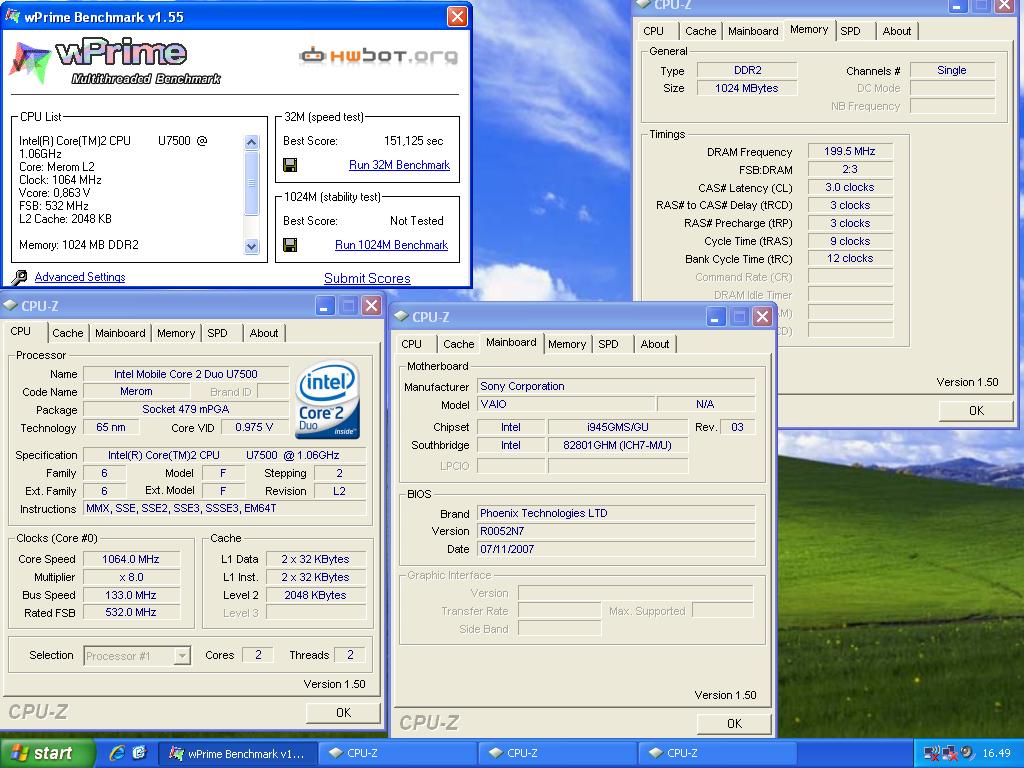This screenshot has height=768, width=1024.
Task: Run the 32M Benchmark
Action: [399, 165]
